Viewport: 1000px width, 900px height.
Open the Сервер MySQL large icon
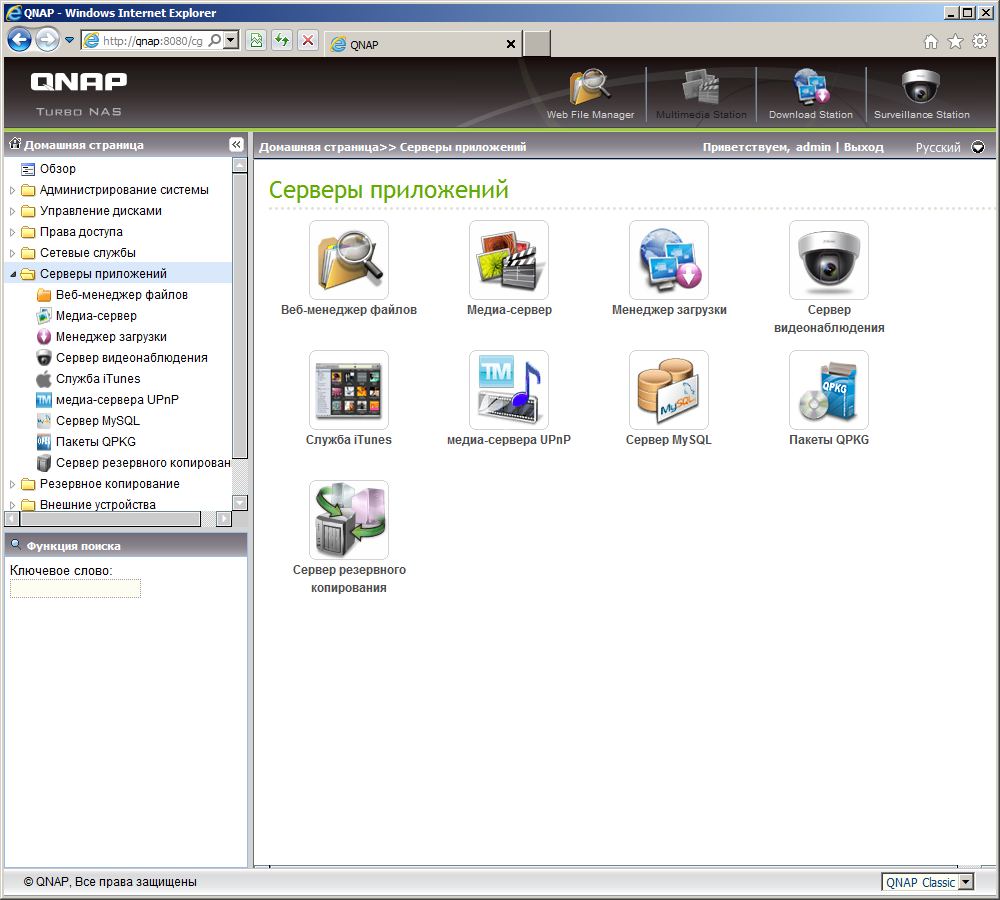pyautogui.click(x=669, y=390)
